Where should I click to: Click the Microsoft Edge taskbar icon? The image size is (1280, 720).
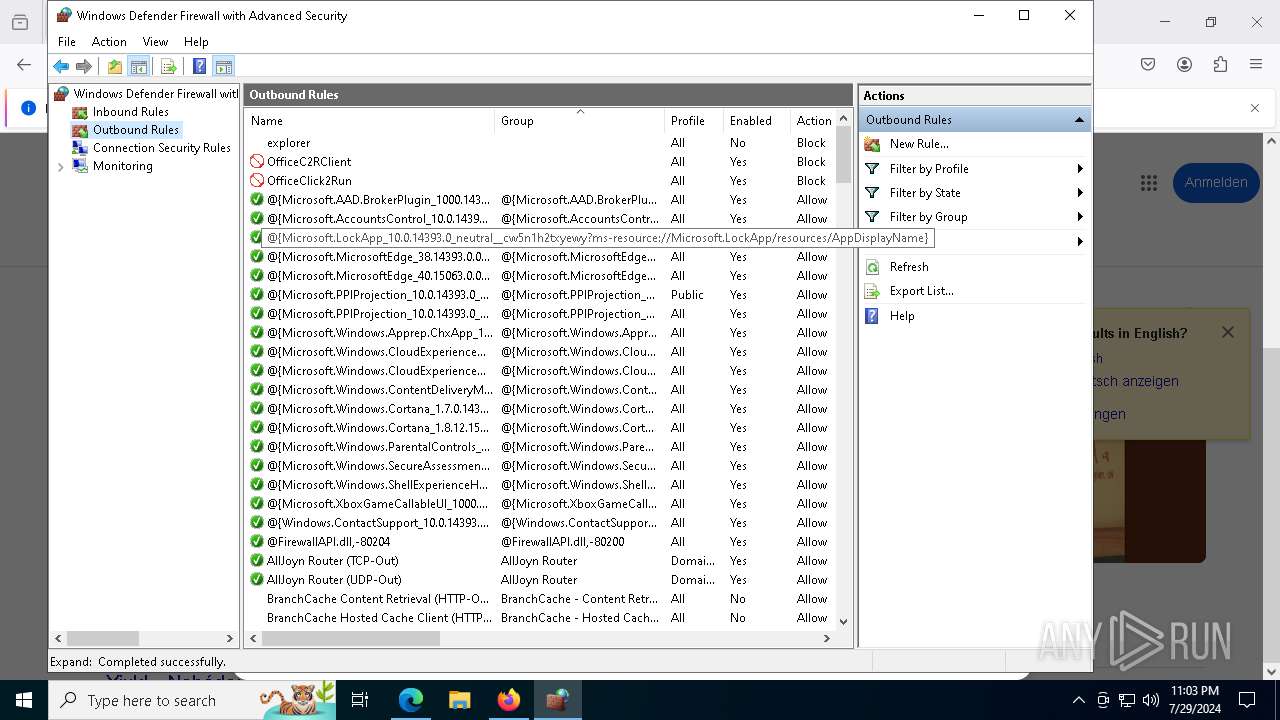(x=411, y=700)
